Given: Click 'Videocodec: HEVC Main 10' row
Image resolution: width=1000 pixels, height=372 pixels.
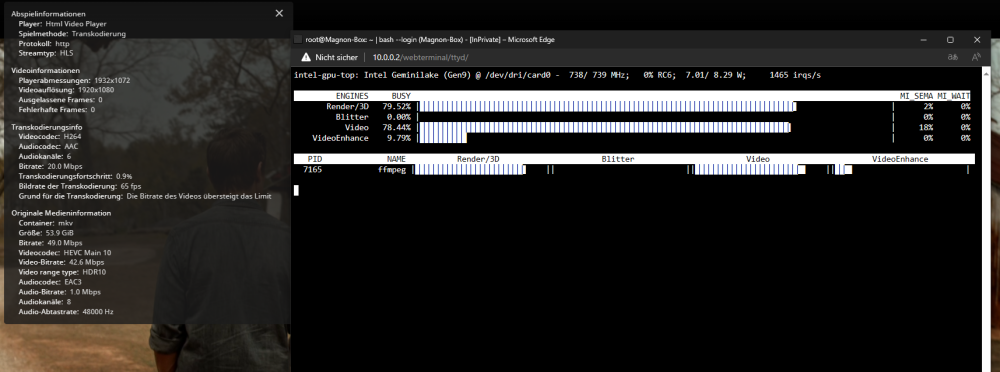Looking at the screenshot, I should pyautogui.click(x=64, y=253).
